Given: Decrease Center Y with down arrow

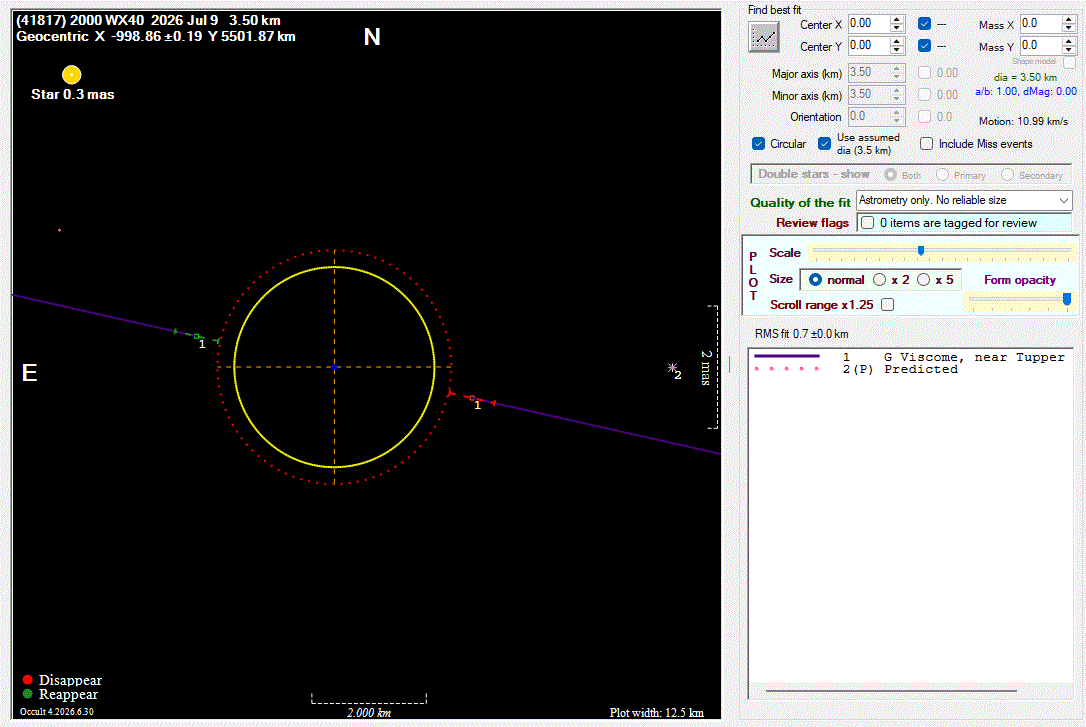Looking at the screenshot, I should tap(897, 51).
